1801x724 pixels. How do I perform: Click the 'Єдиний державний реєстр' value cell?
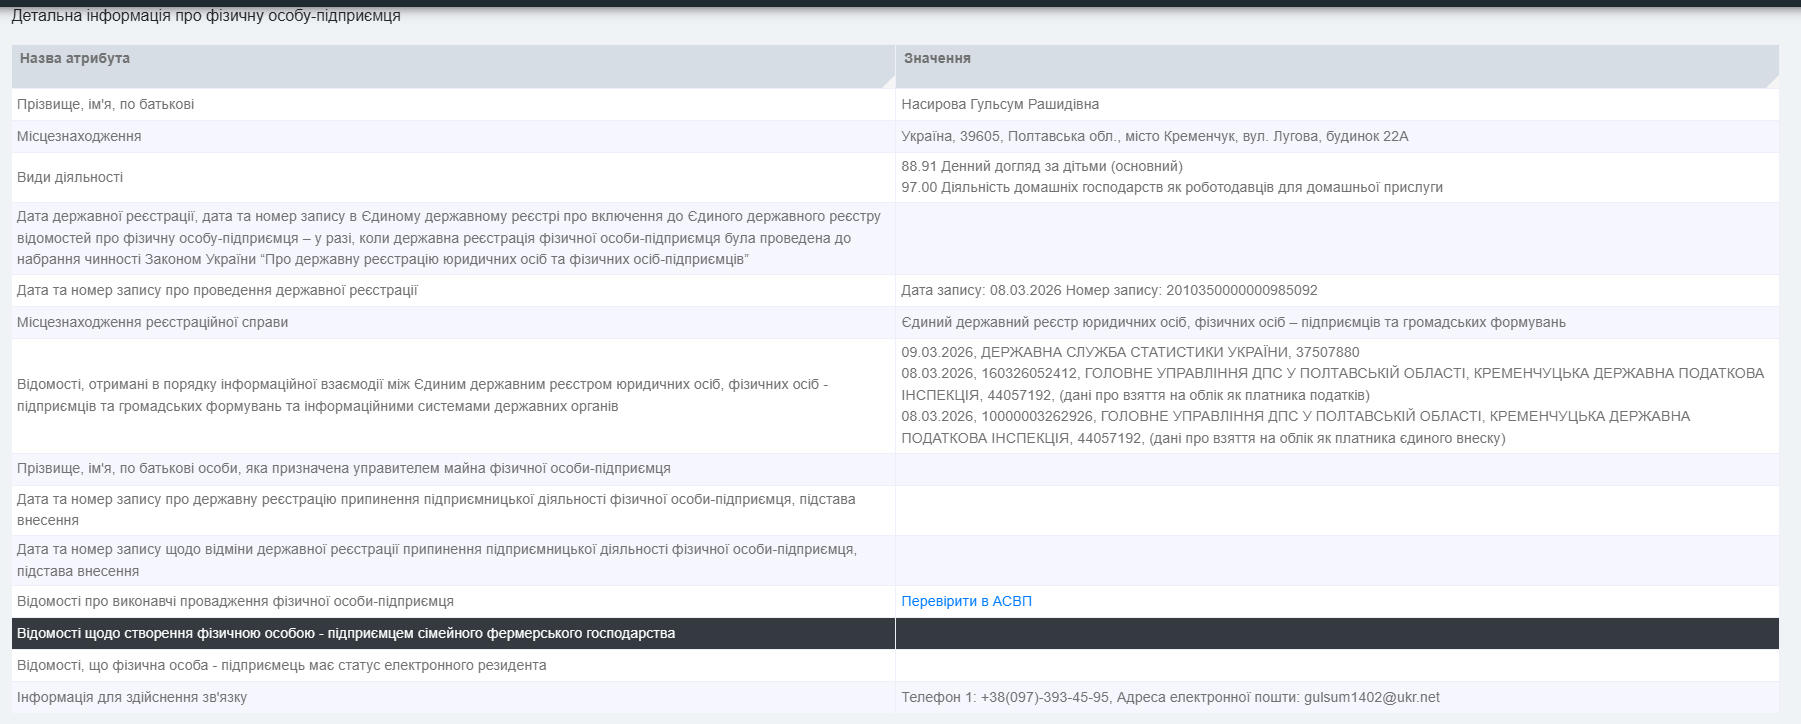(1233, 322)
